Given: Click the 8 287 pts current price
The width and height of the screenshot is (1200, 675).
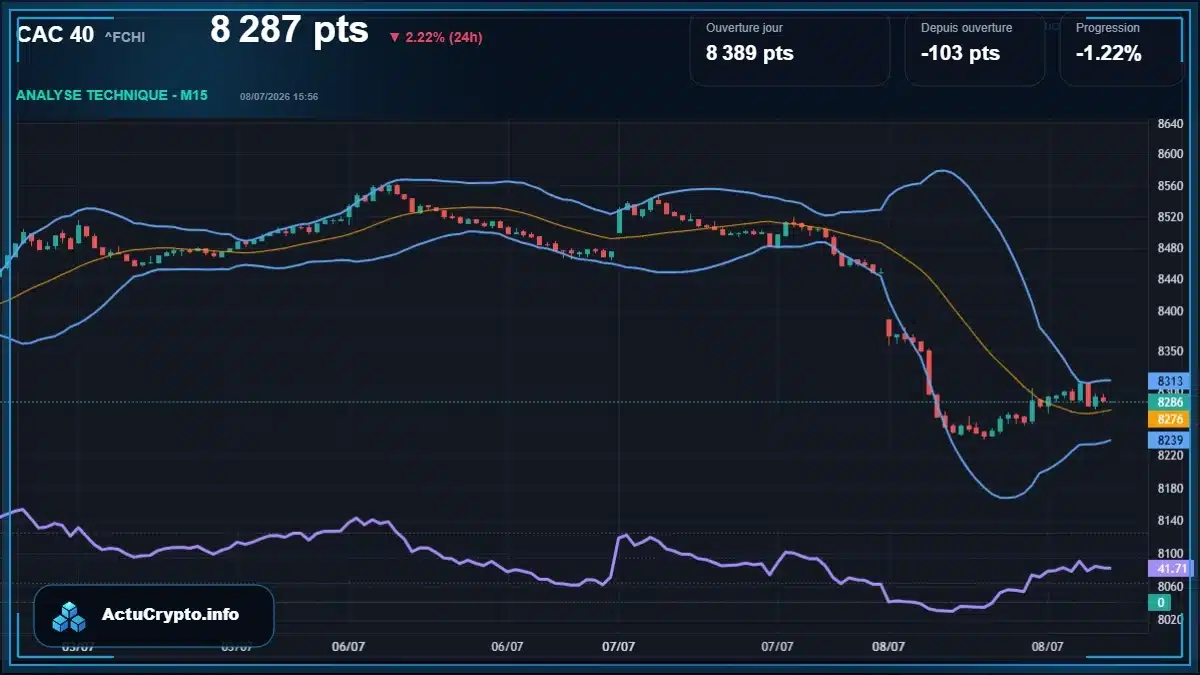Looking at the screenshot, I should pos(289,30).
